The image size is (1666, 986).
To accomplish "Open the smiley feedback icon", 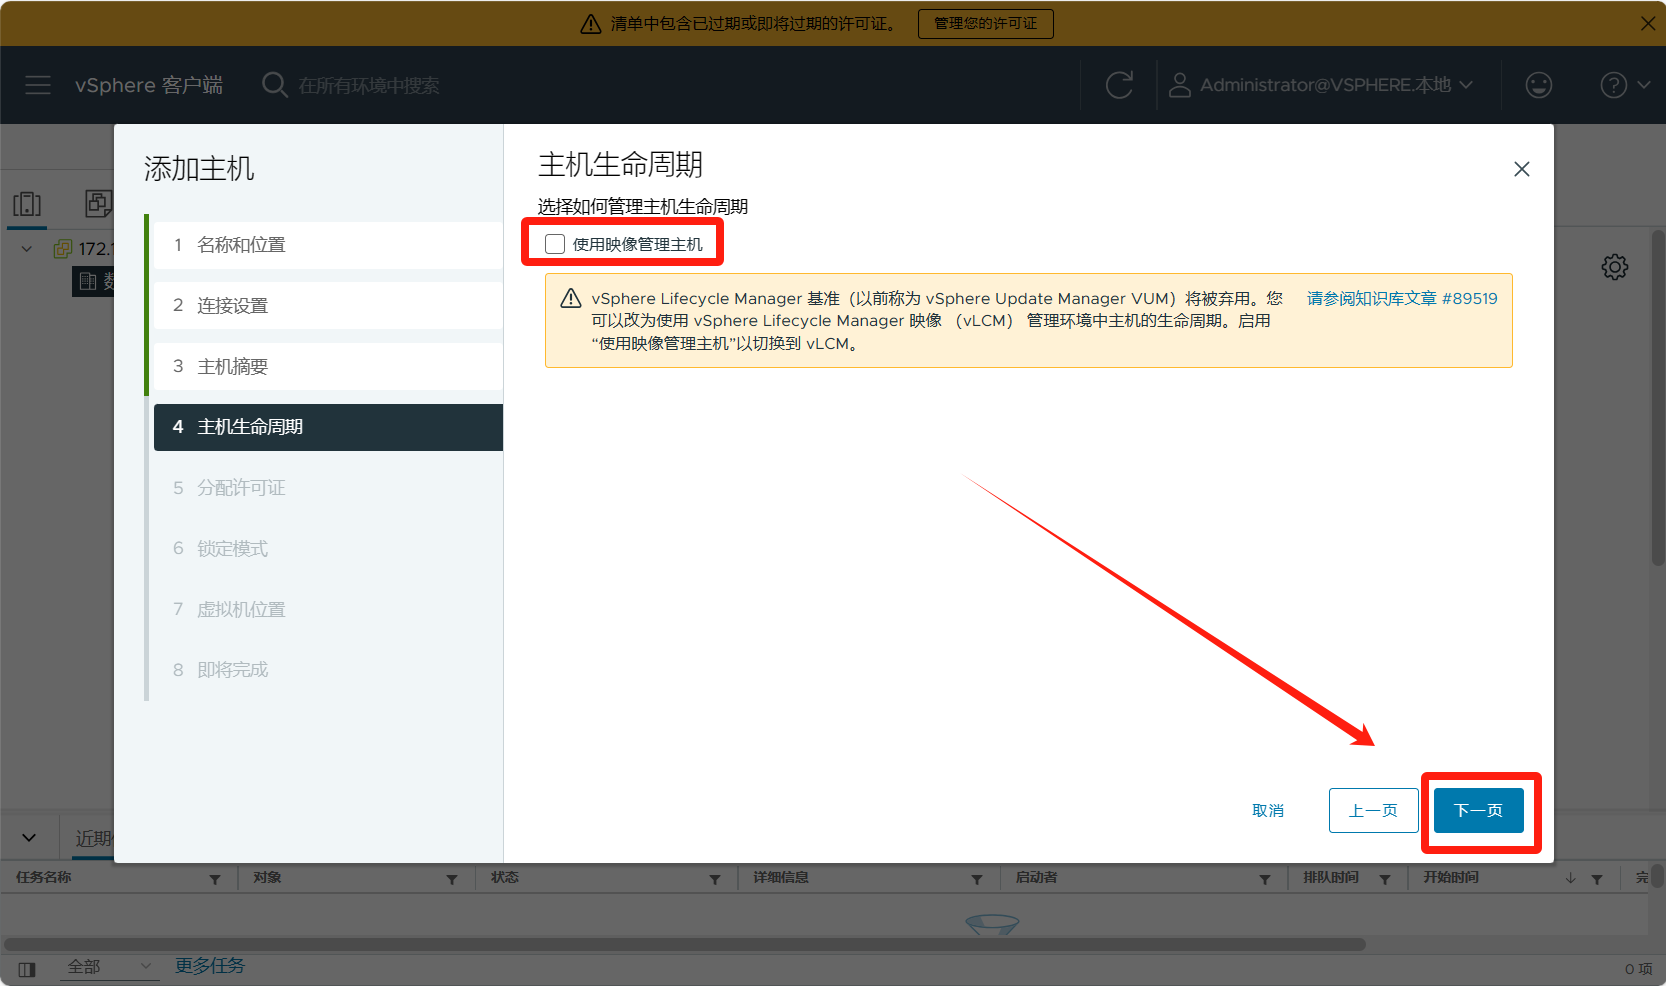I will pos(1538,85).
